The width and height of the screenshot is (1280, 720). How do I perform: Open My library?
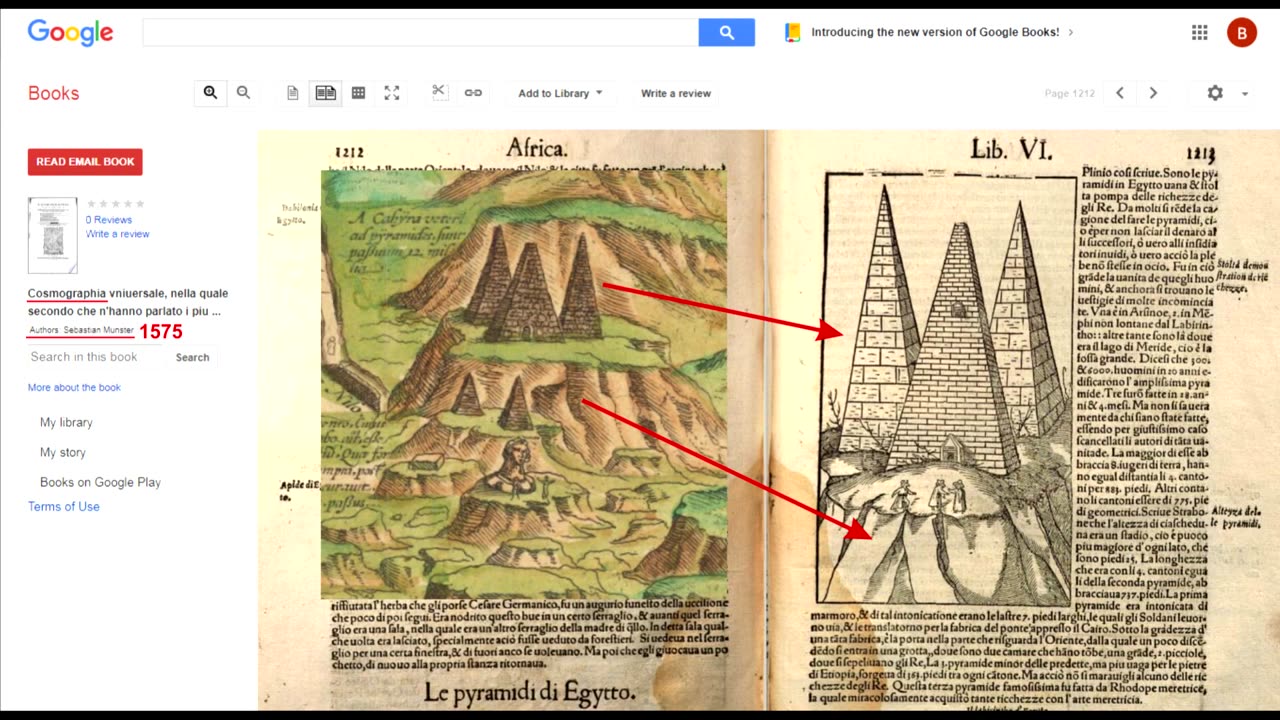coord(66,422)
